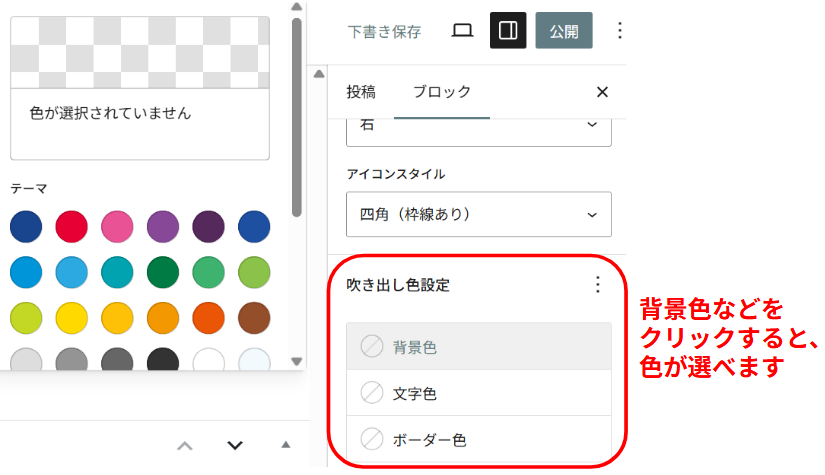Open the アイコンスタイル dropdown showing 四角（枠線あり）
The image size is (825, 475).
pos(478,214)
